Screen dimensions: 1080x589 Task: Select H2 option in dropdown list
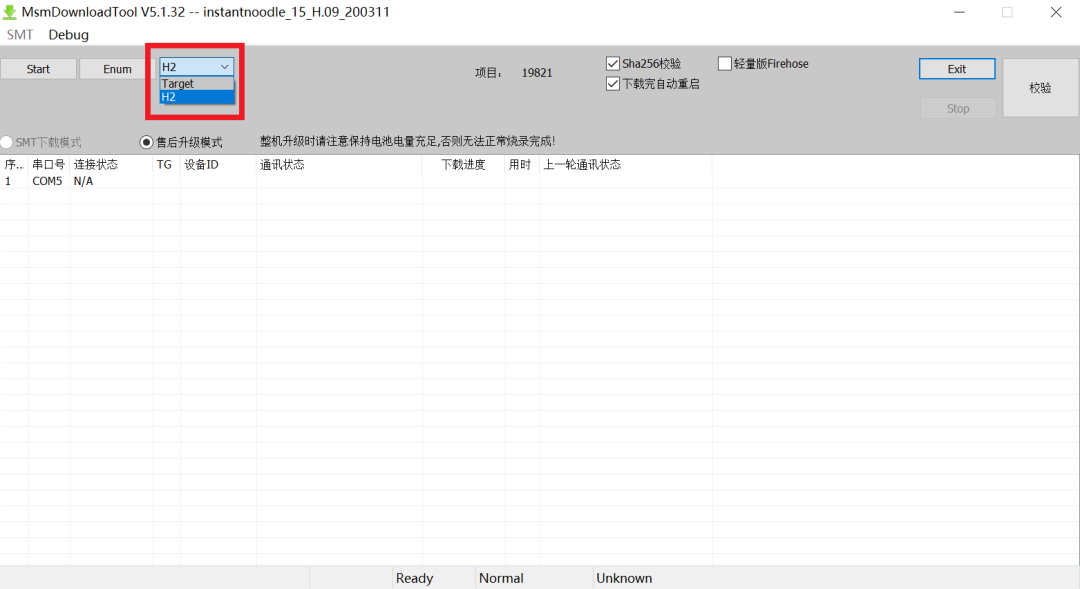tap(196, 97)
